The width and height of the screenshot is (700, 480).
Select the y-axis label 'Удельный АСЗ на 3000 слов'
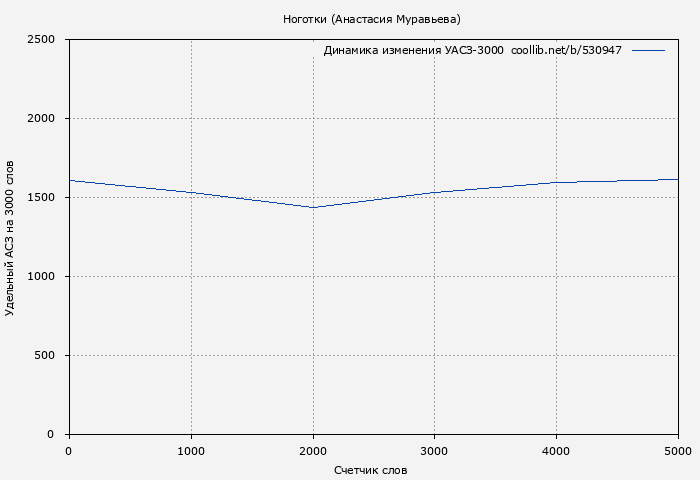pos(10,237)
